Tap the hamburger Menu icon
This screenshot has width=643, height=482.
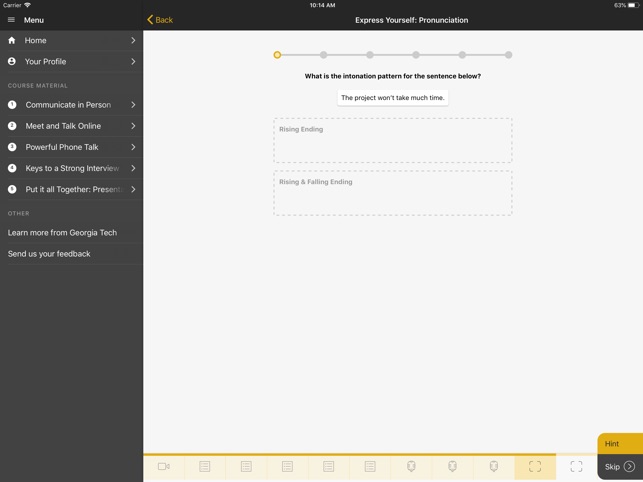[12, 20]
